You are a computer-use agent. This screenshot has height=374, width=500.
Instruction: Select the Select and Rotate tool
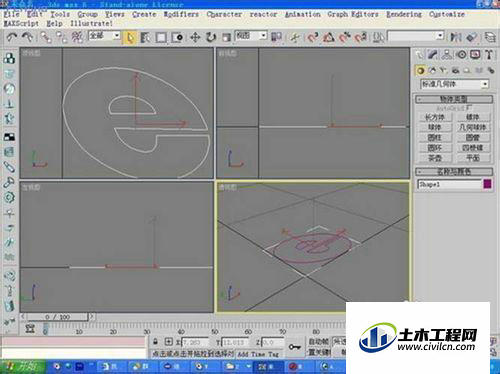coord(210,37)
